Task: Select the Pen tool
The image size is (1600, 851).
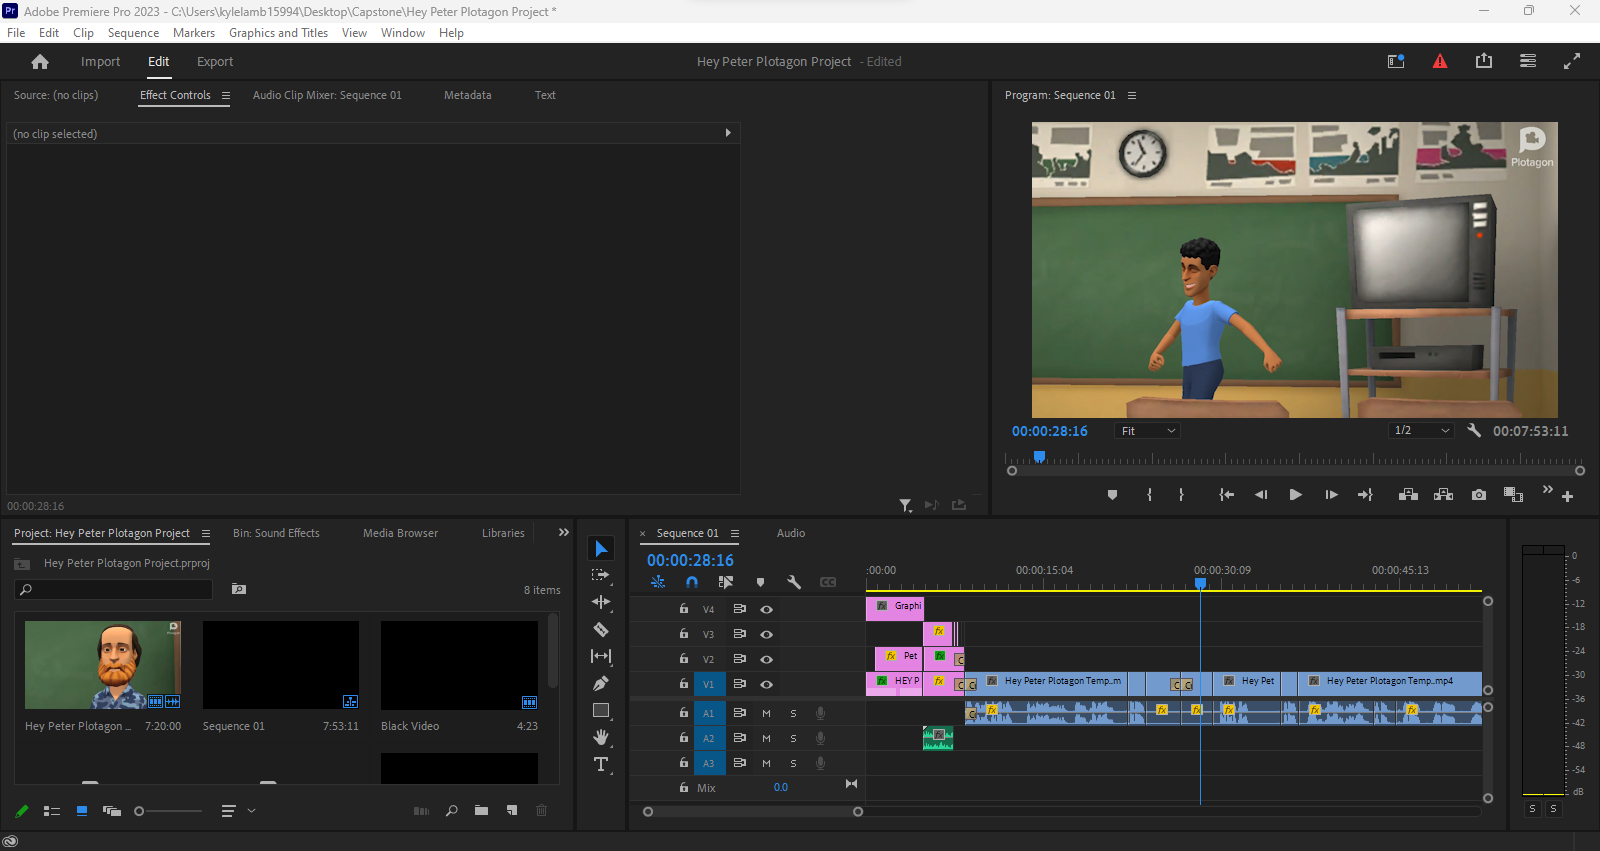Action: [601, 684]
